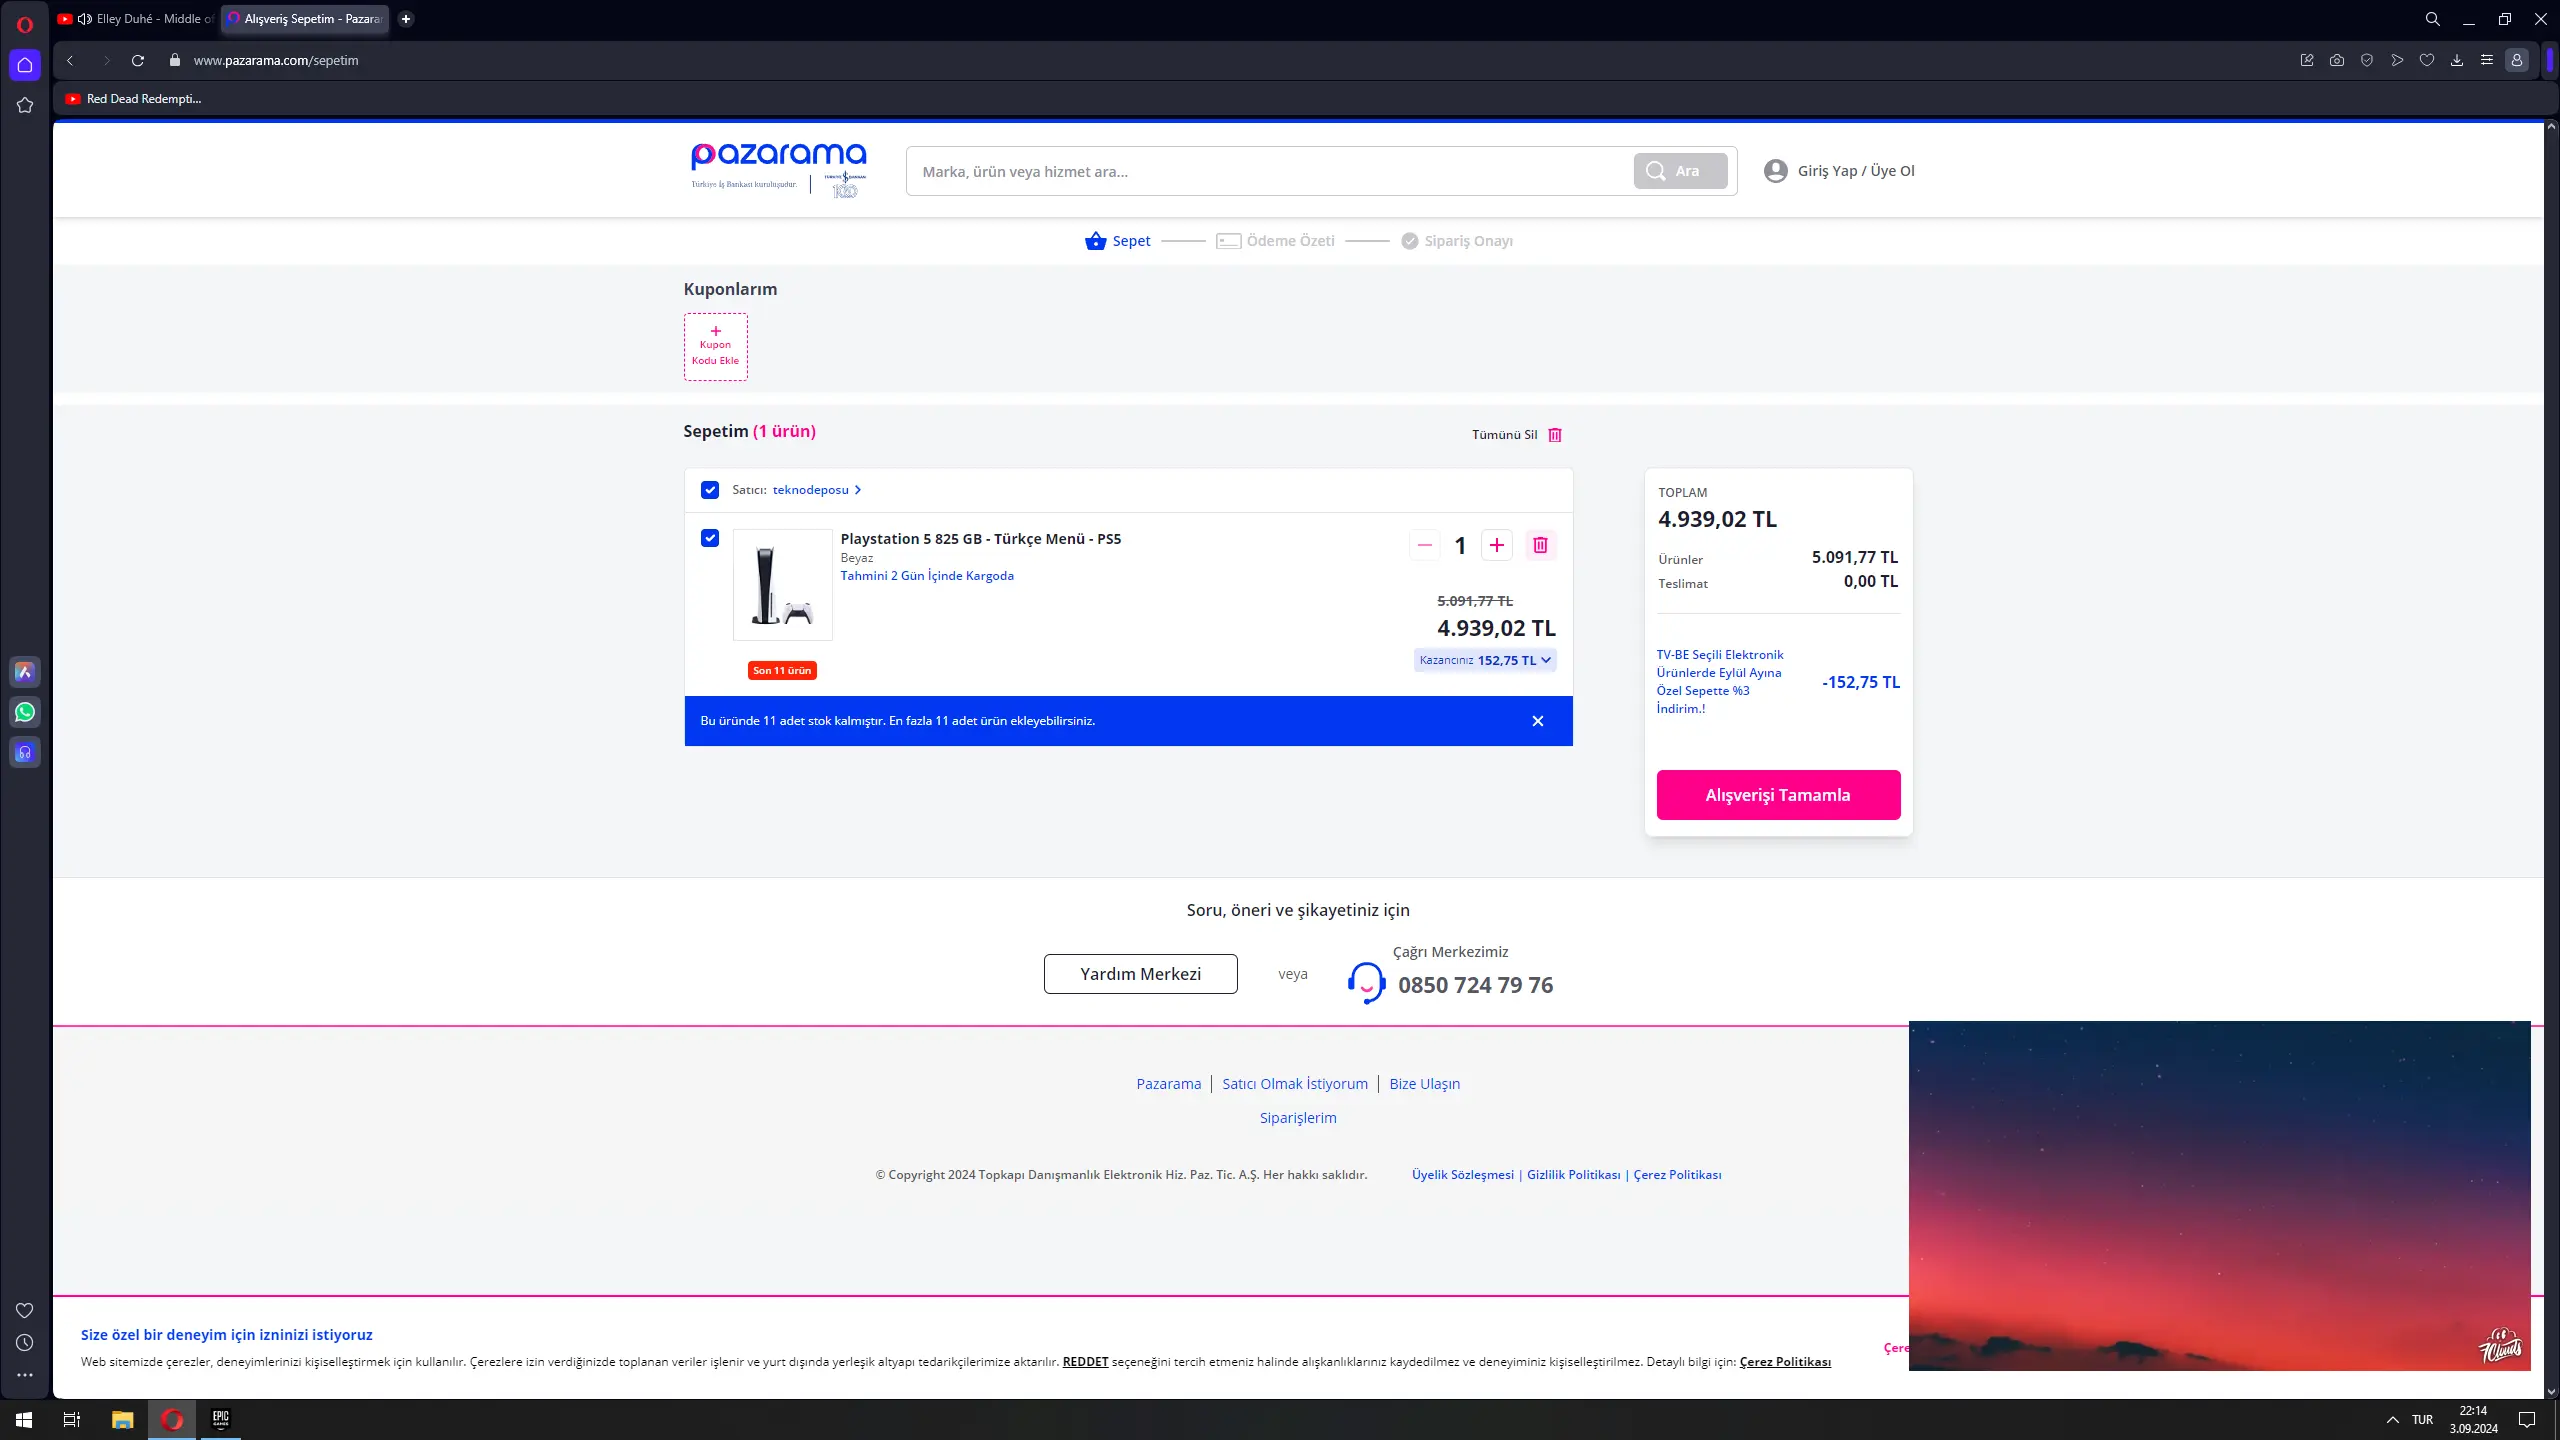Open WhatsApp in the Opera sidebar
Image resolution: width=2560 pixels, height=1440 pixels.
coord(25,712)
